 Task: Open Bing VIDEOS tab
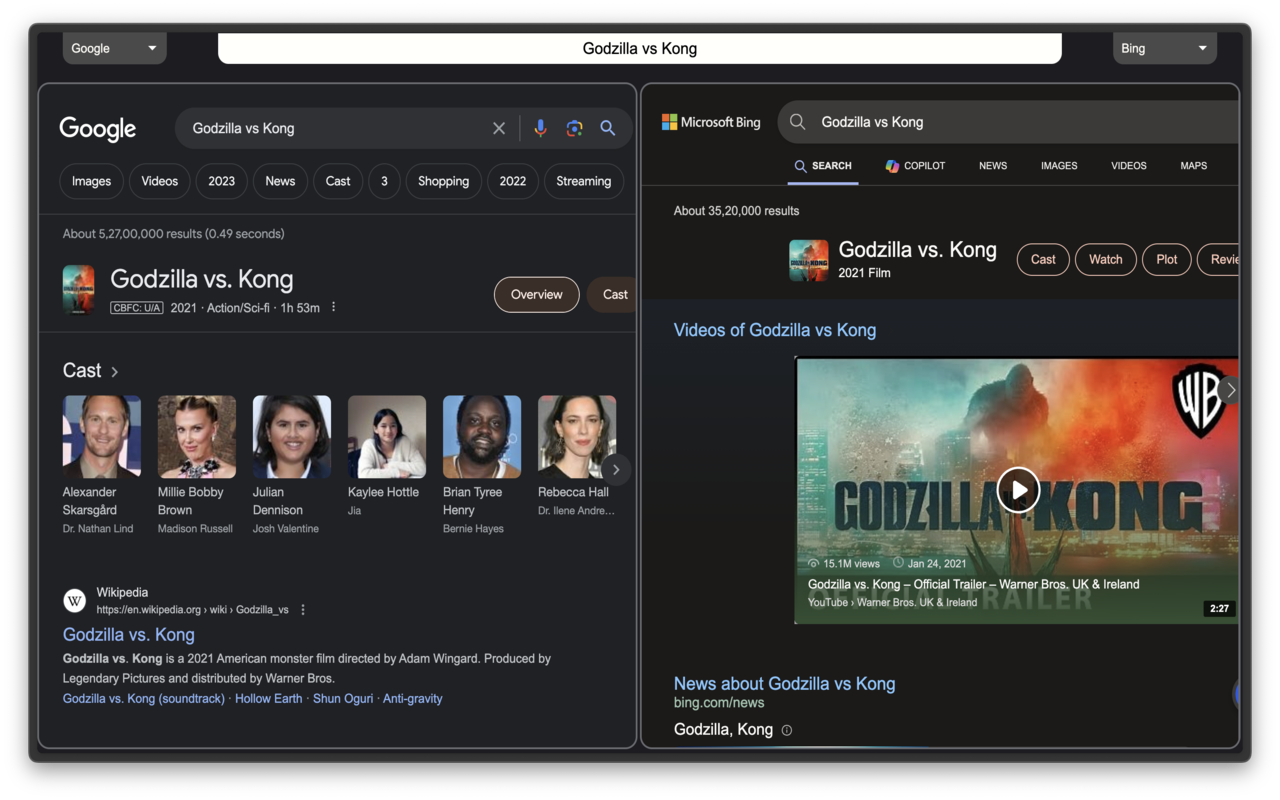tap(1129, 166)
